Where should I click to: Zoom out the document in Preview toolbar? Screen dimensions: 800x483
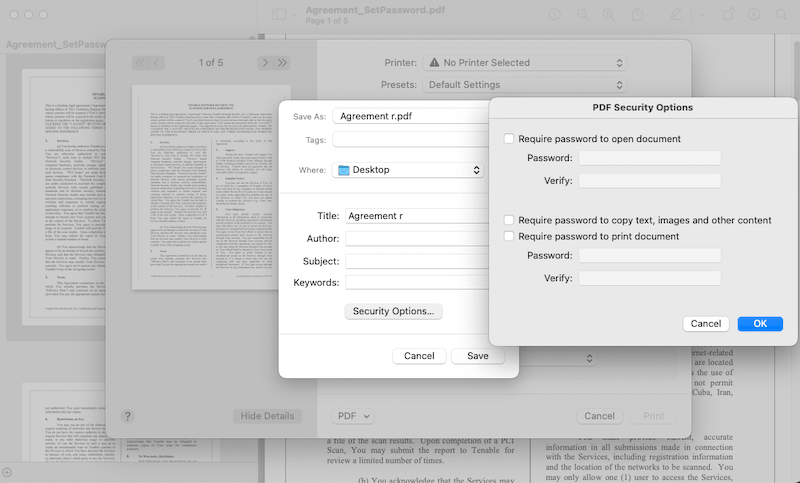click(x=582, y=15)
